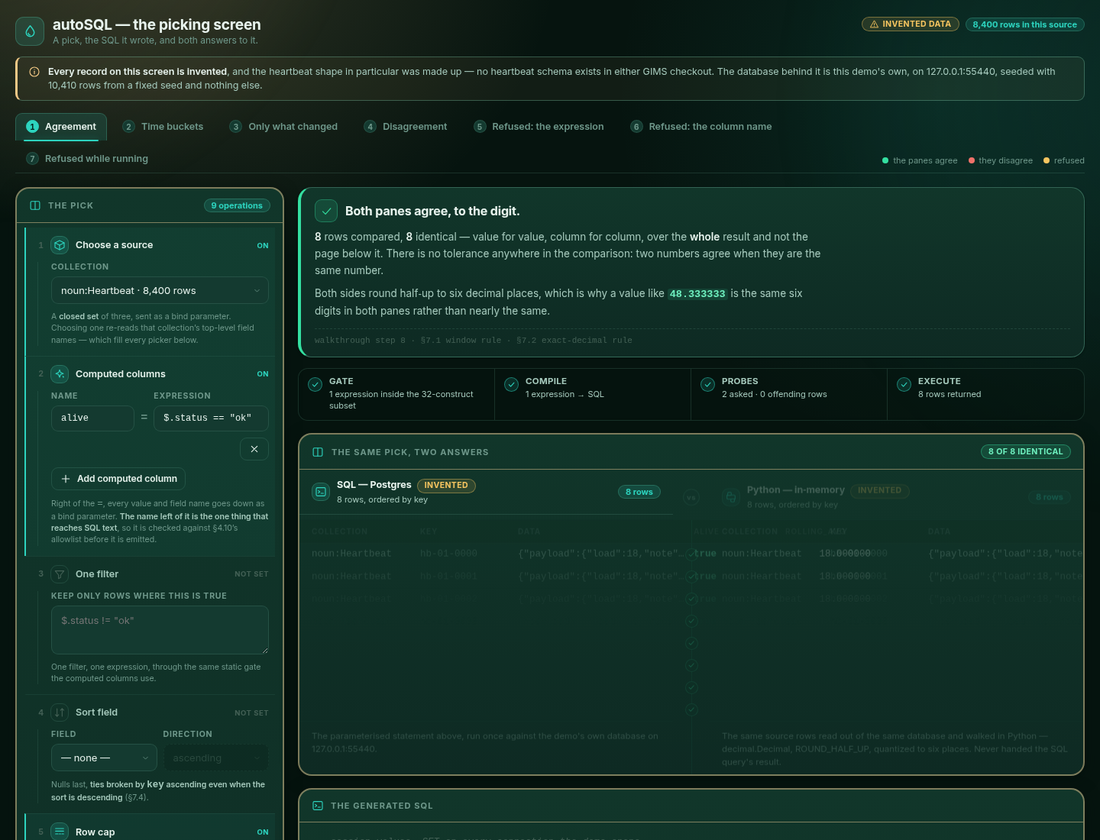The width and height of the screenshot is (1100, 840).
Task: Toggle the NOT SET state of One filter
Action: pos(251,574)
